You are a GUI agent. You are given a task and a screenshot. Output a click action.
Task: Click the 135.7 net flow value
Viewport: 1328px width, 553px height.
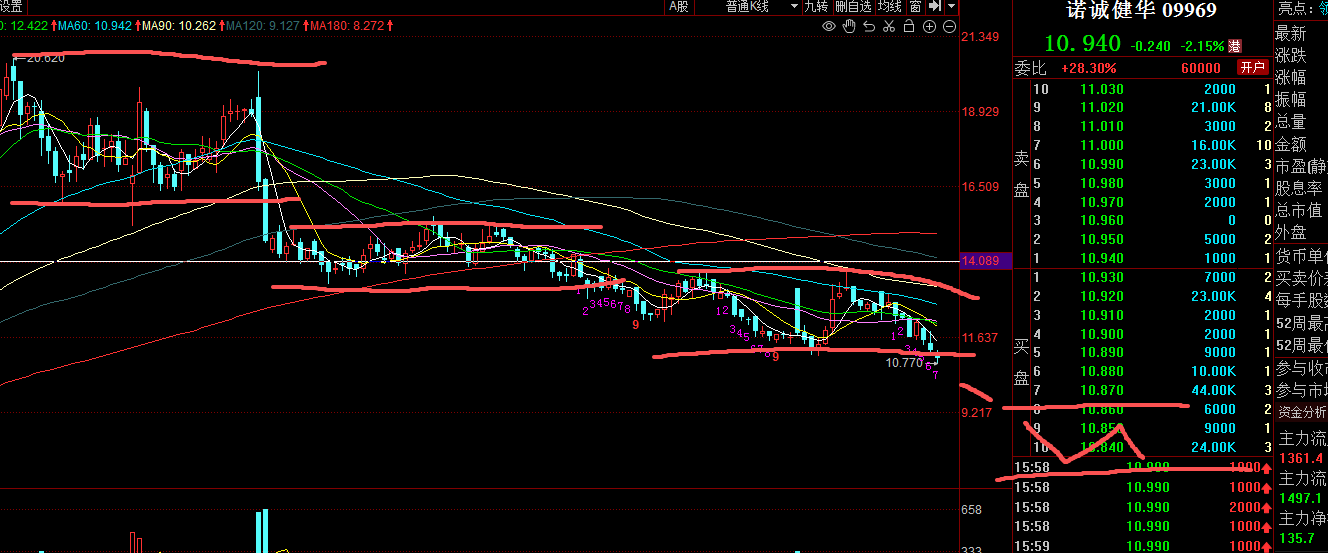[x=1297, y=539]
